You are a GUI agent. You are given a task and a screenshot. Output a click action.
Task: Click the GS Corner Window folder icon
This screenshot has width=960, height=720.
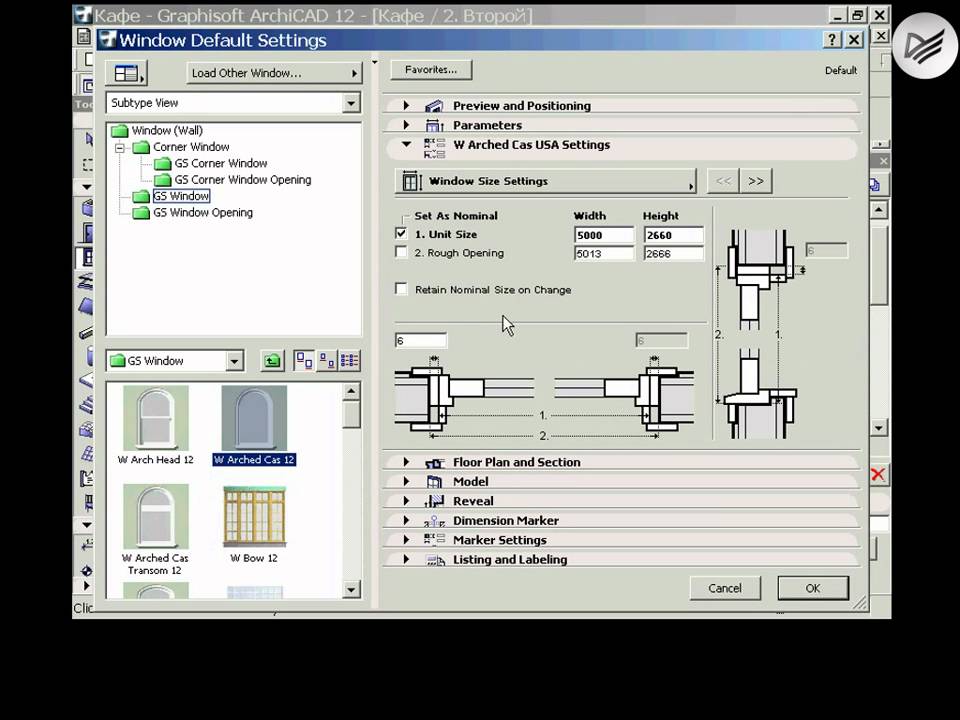[162, 163]
